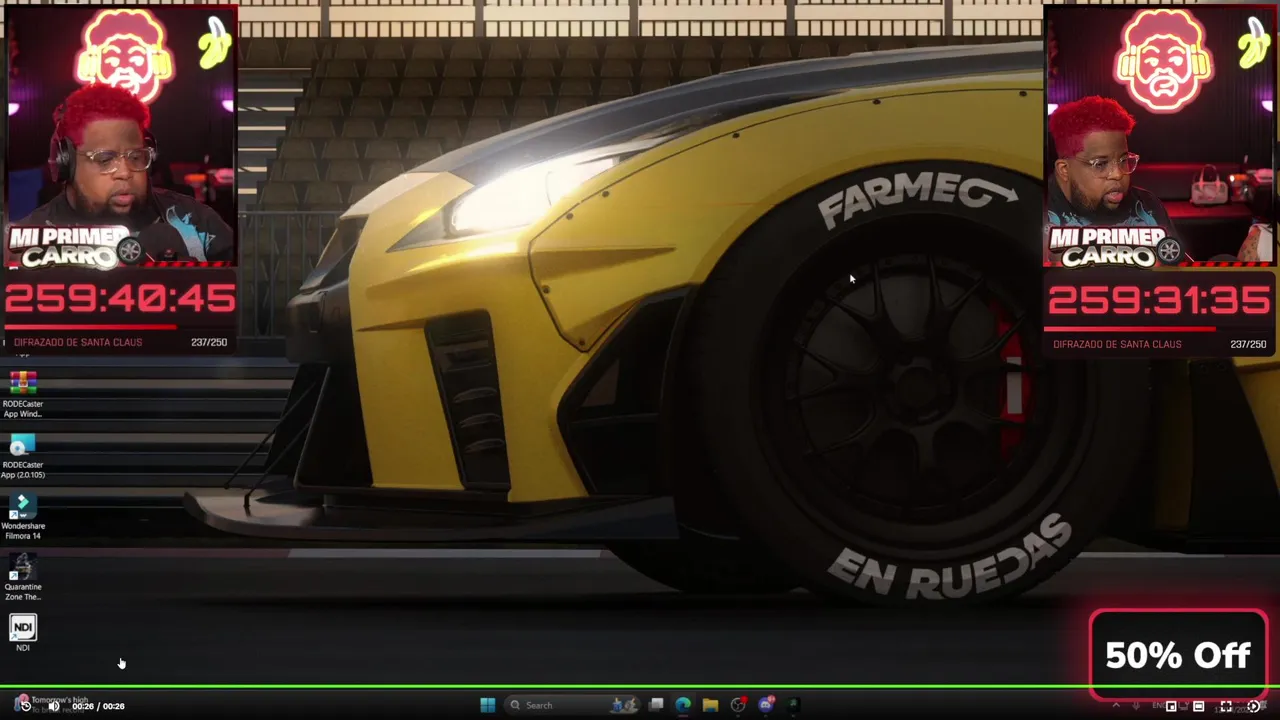Image resolution: width=1280 pixels, height=720 pixels.
Task: Click the 259:40:45 countdown timer
Action: 120,299
